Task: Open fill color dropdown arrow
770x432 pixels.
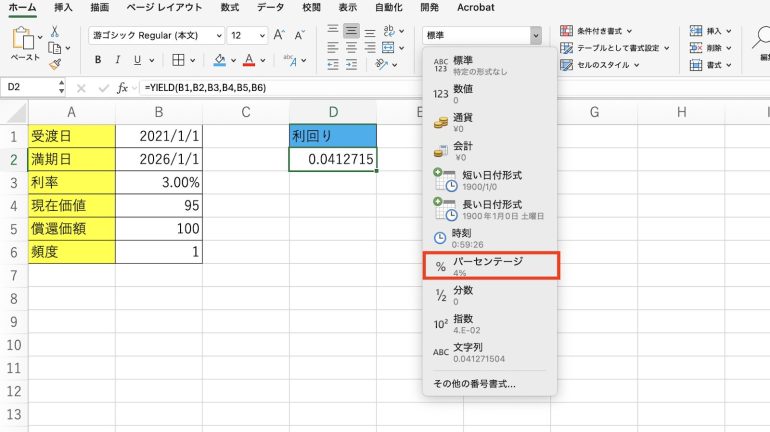Action: click(x=233, y=60)
